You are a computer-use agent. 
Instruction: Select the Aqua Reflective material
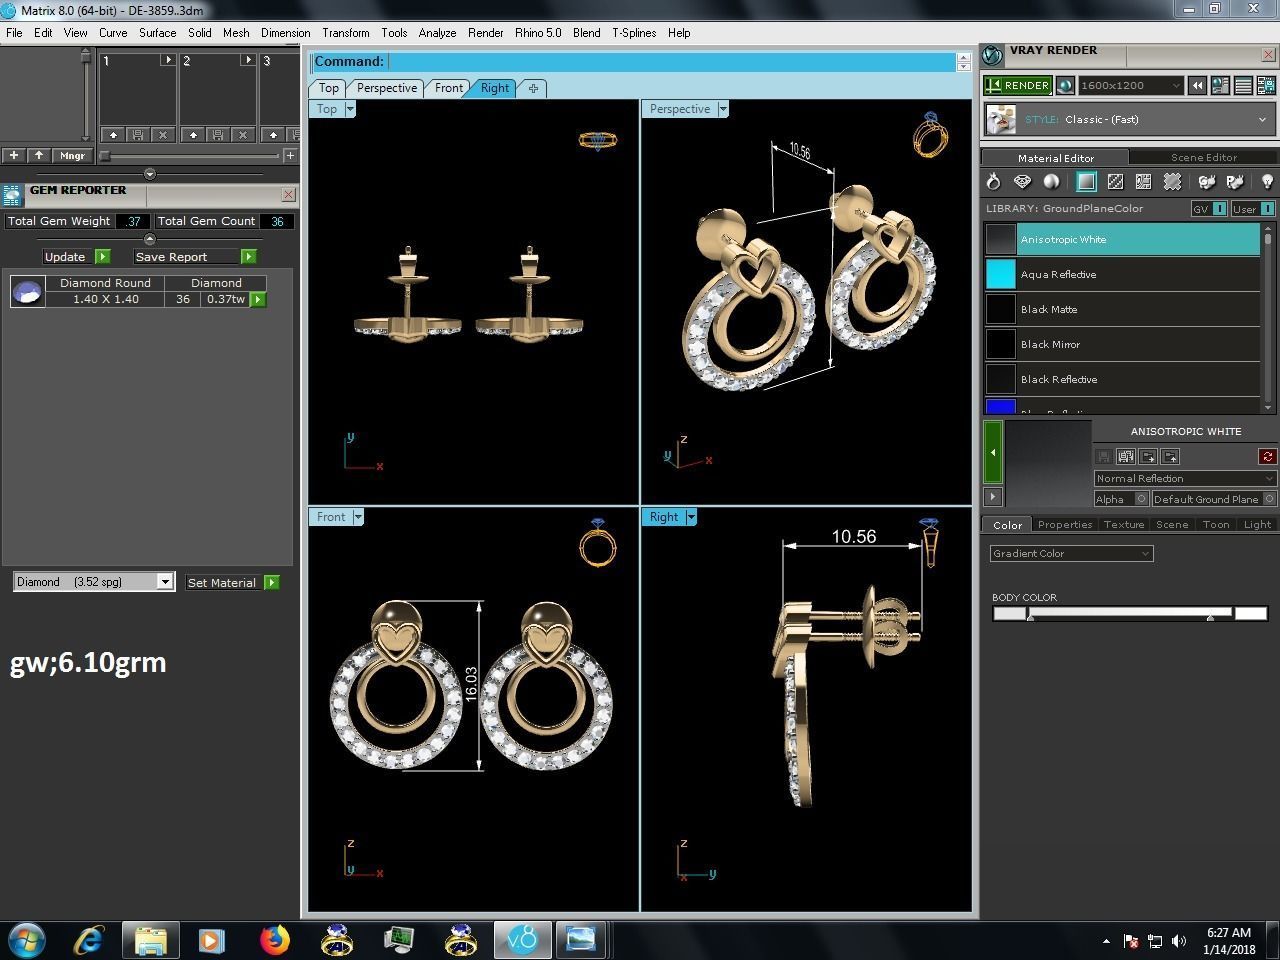[x=1122, y=274]
